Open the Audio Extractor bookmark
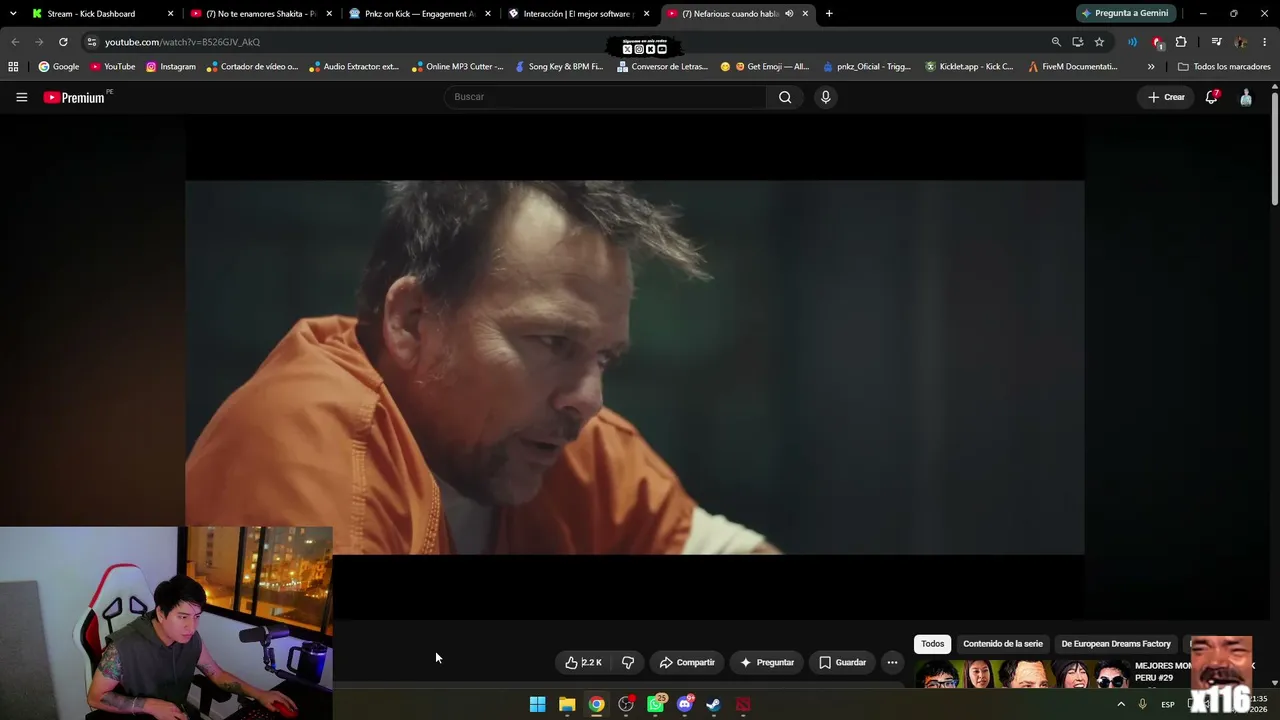This screenshot has width=1280, height=720. 355,67
